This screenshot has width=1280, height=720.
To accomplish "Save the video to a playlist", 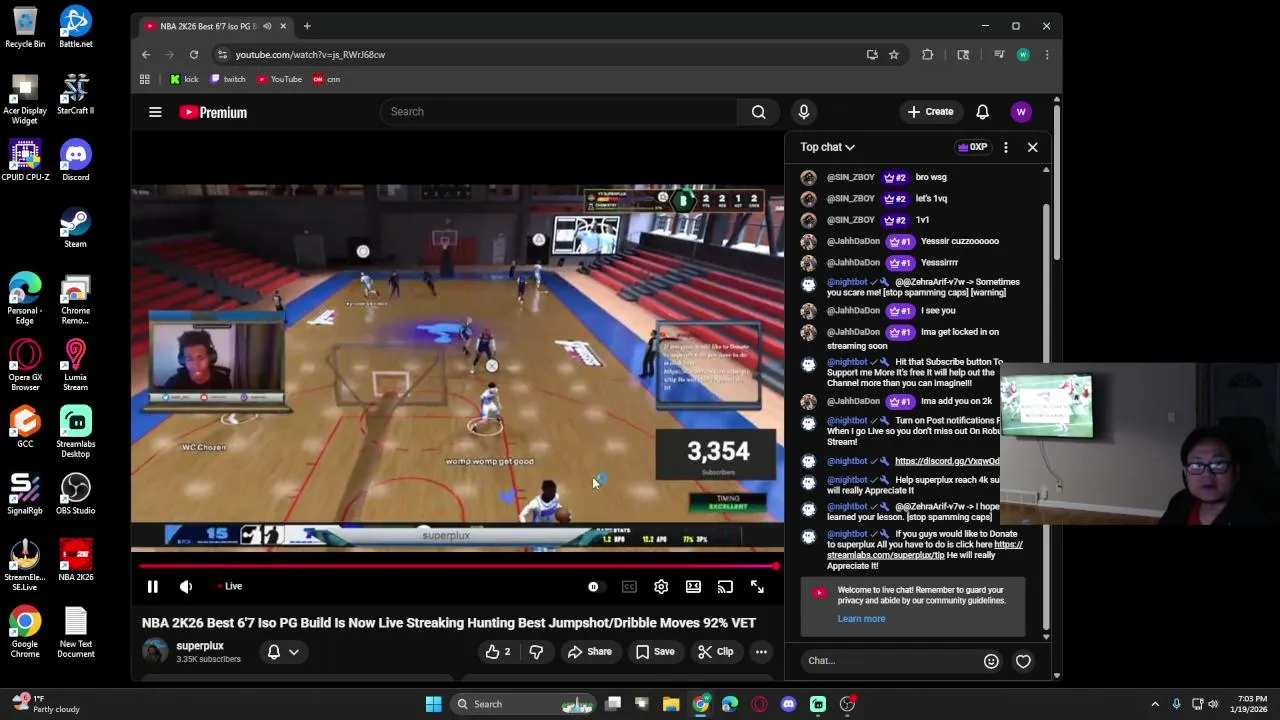I will coord(655,652).
